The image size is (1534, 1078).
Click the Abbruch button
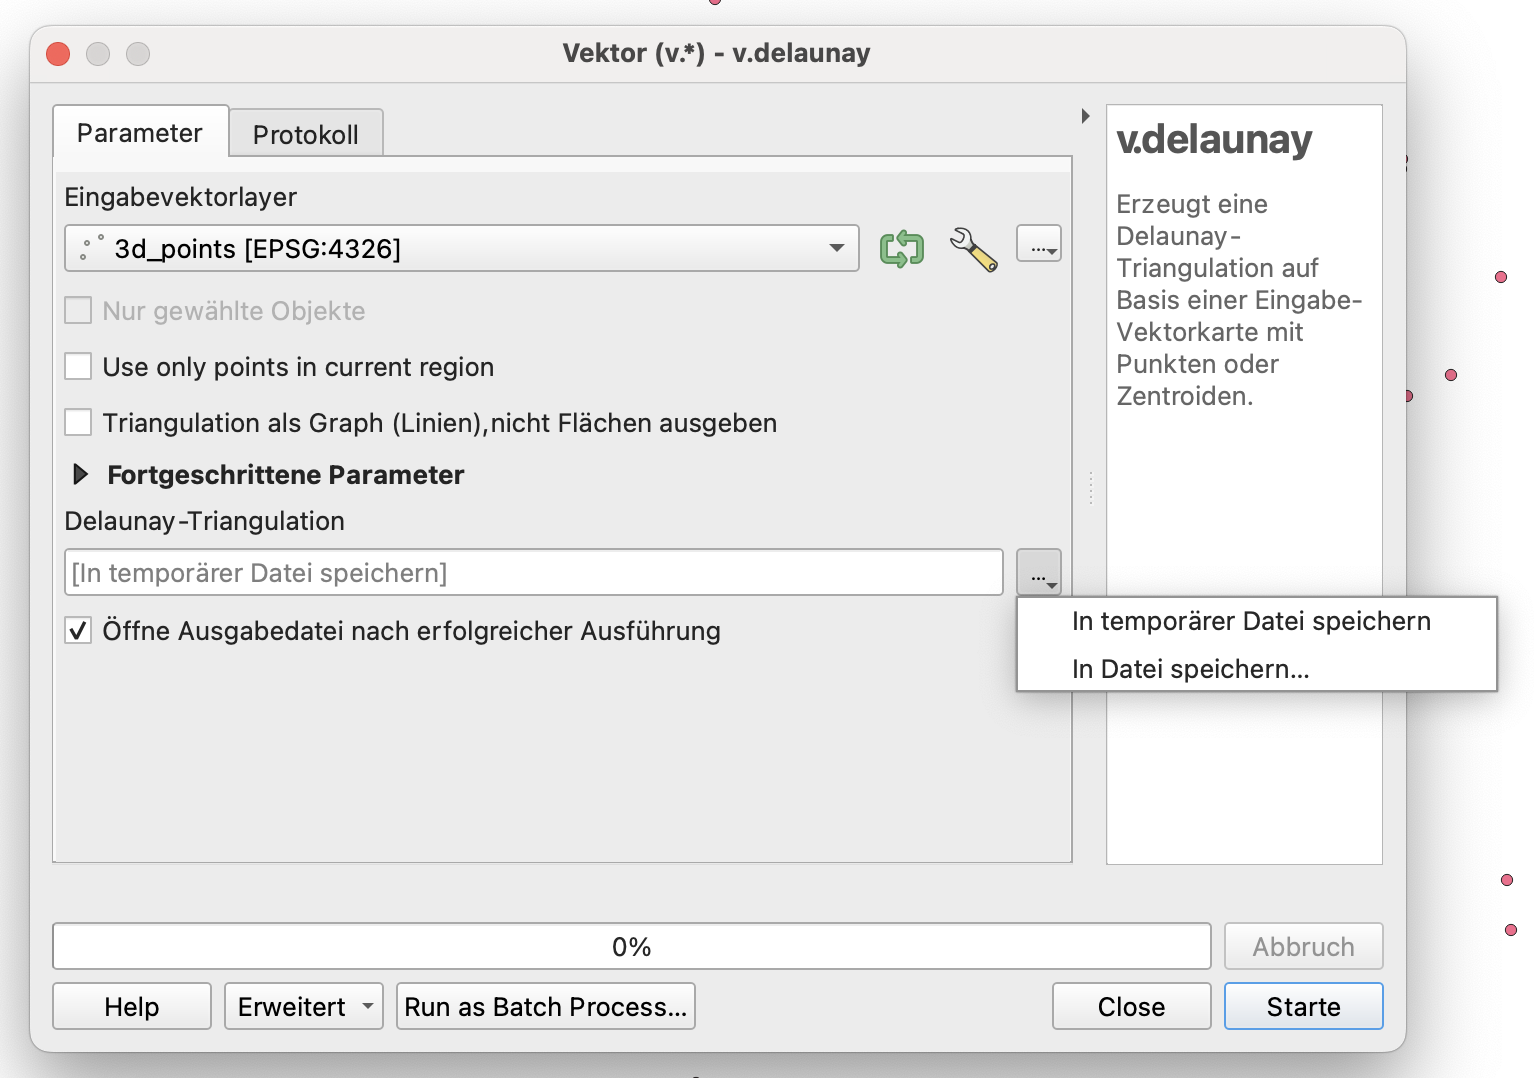coord(1304,946)
